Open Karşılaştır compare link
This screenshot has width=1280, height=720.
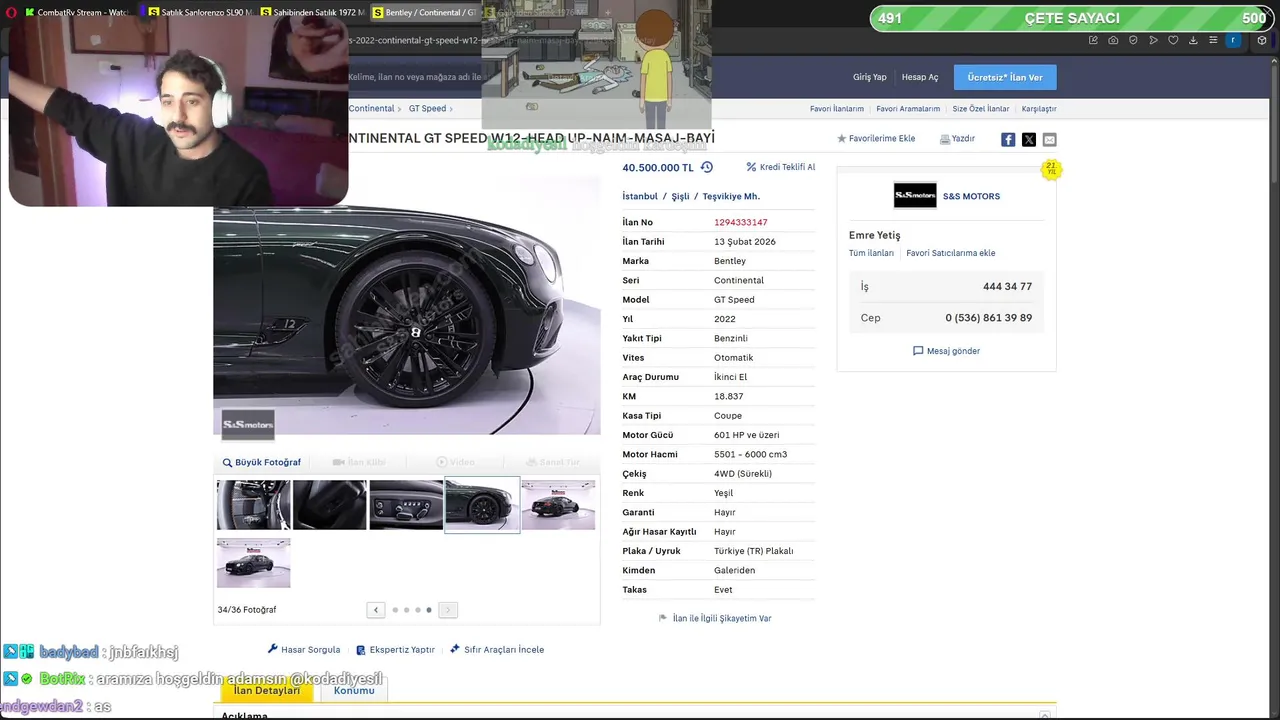coord(1039,109)
